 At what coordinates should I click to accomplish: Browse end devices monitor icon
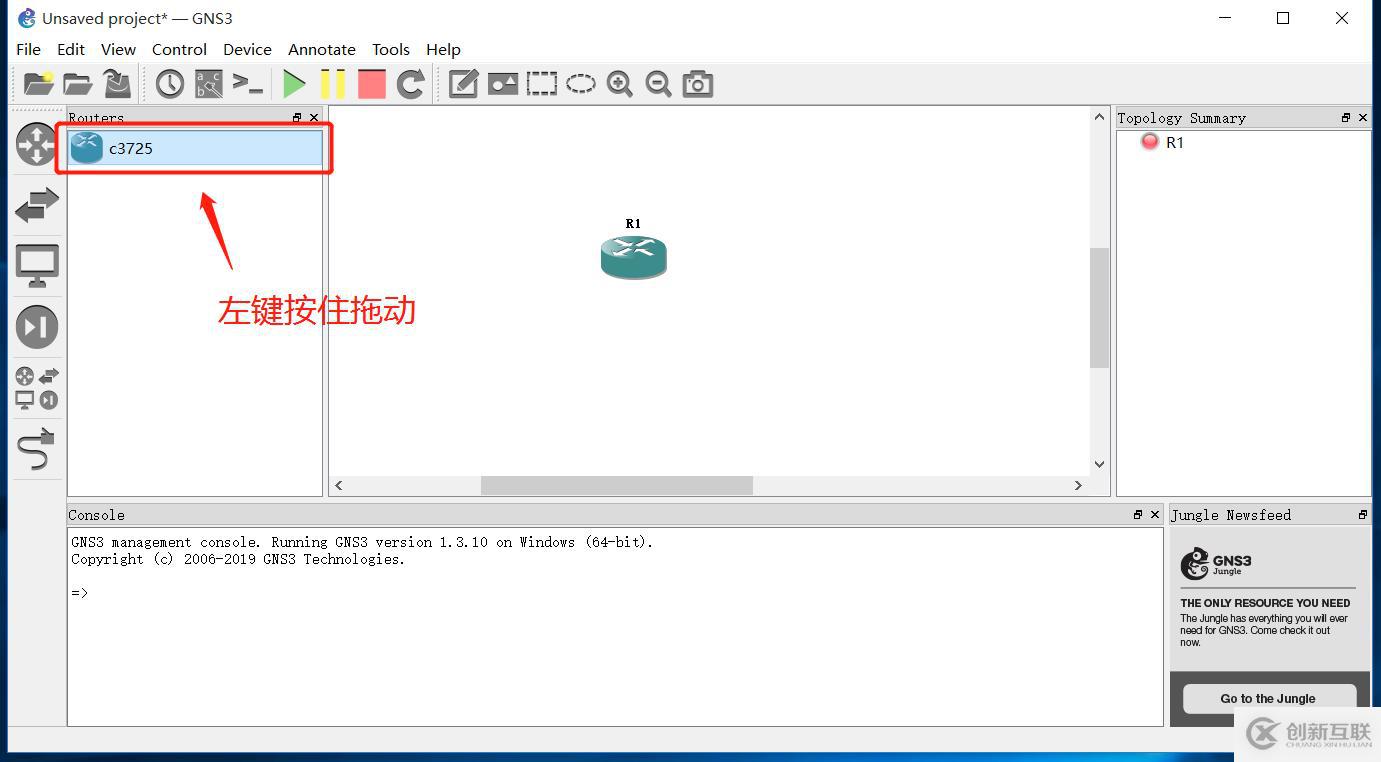click(37, 266)
